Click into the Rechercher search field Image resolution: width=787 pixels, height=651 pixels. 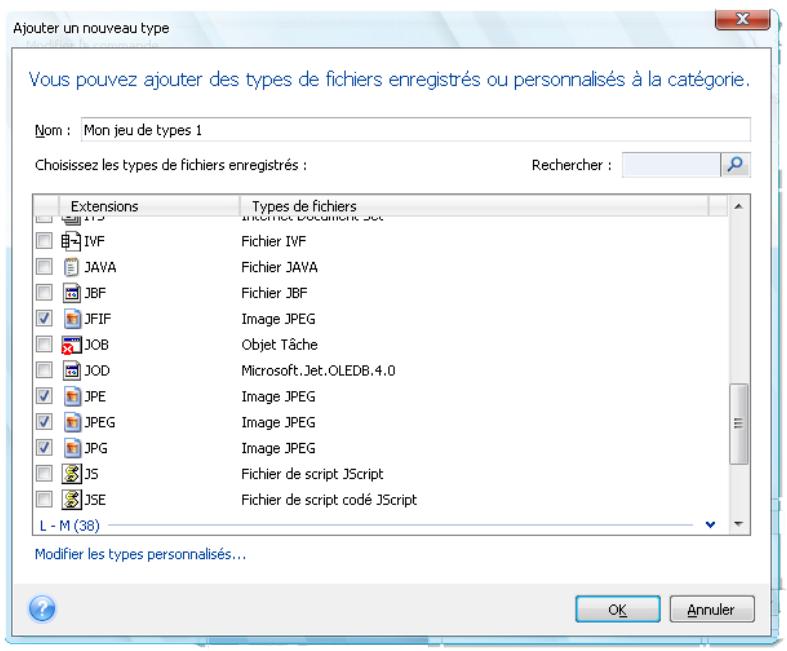671,165
